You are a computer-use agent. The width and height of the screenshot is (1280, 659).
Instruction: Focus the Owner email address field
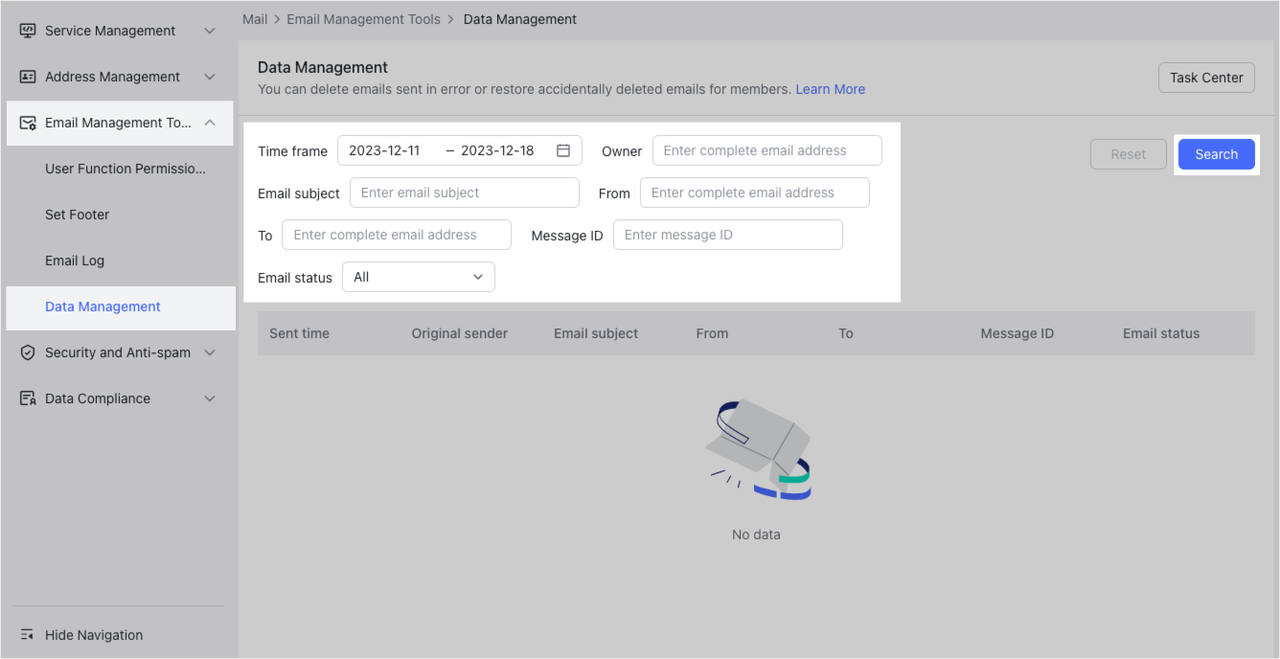(767, 151)
